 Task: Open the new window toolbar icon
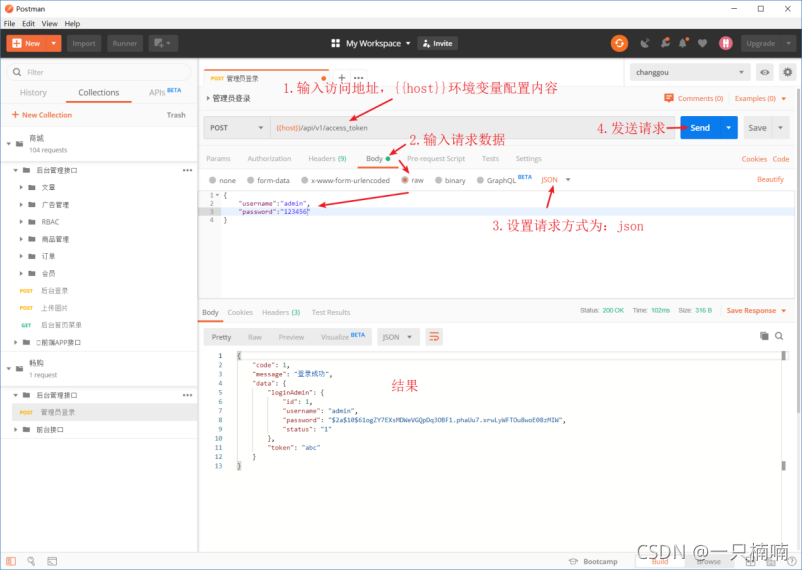pyautogui.click(x=163, y=44)
